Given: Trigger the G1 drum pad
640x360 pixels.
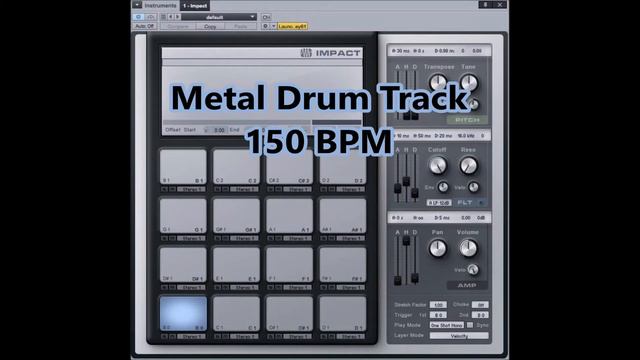Looking at the screenshot, I should pyautogui.click(x=183, y=216).
